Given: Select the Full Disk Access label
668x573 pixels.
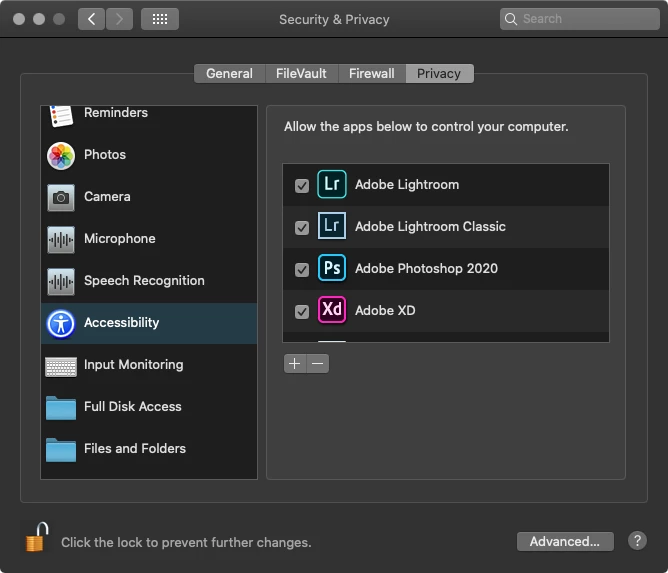Looking at the screenshot, I should coord(133,406).
